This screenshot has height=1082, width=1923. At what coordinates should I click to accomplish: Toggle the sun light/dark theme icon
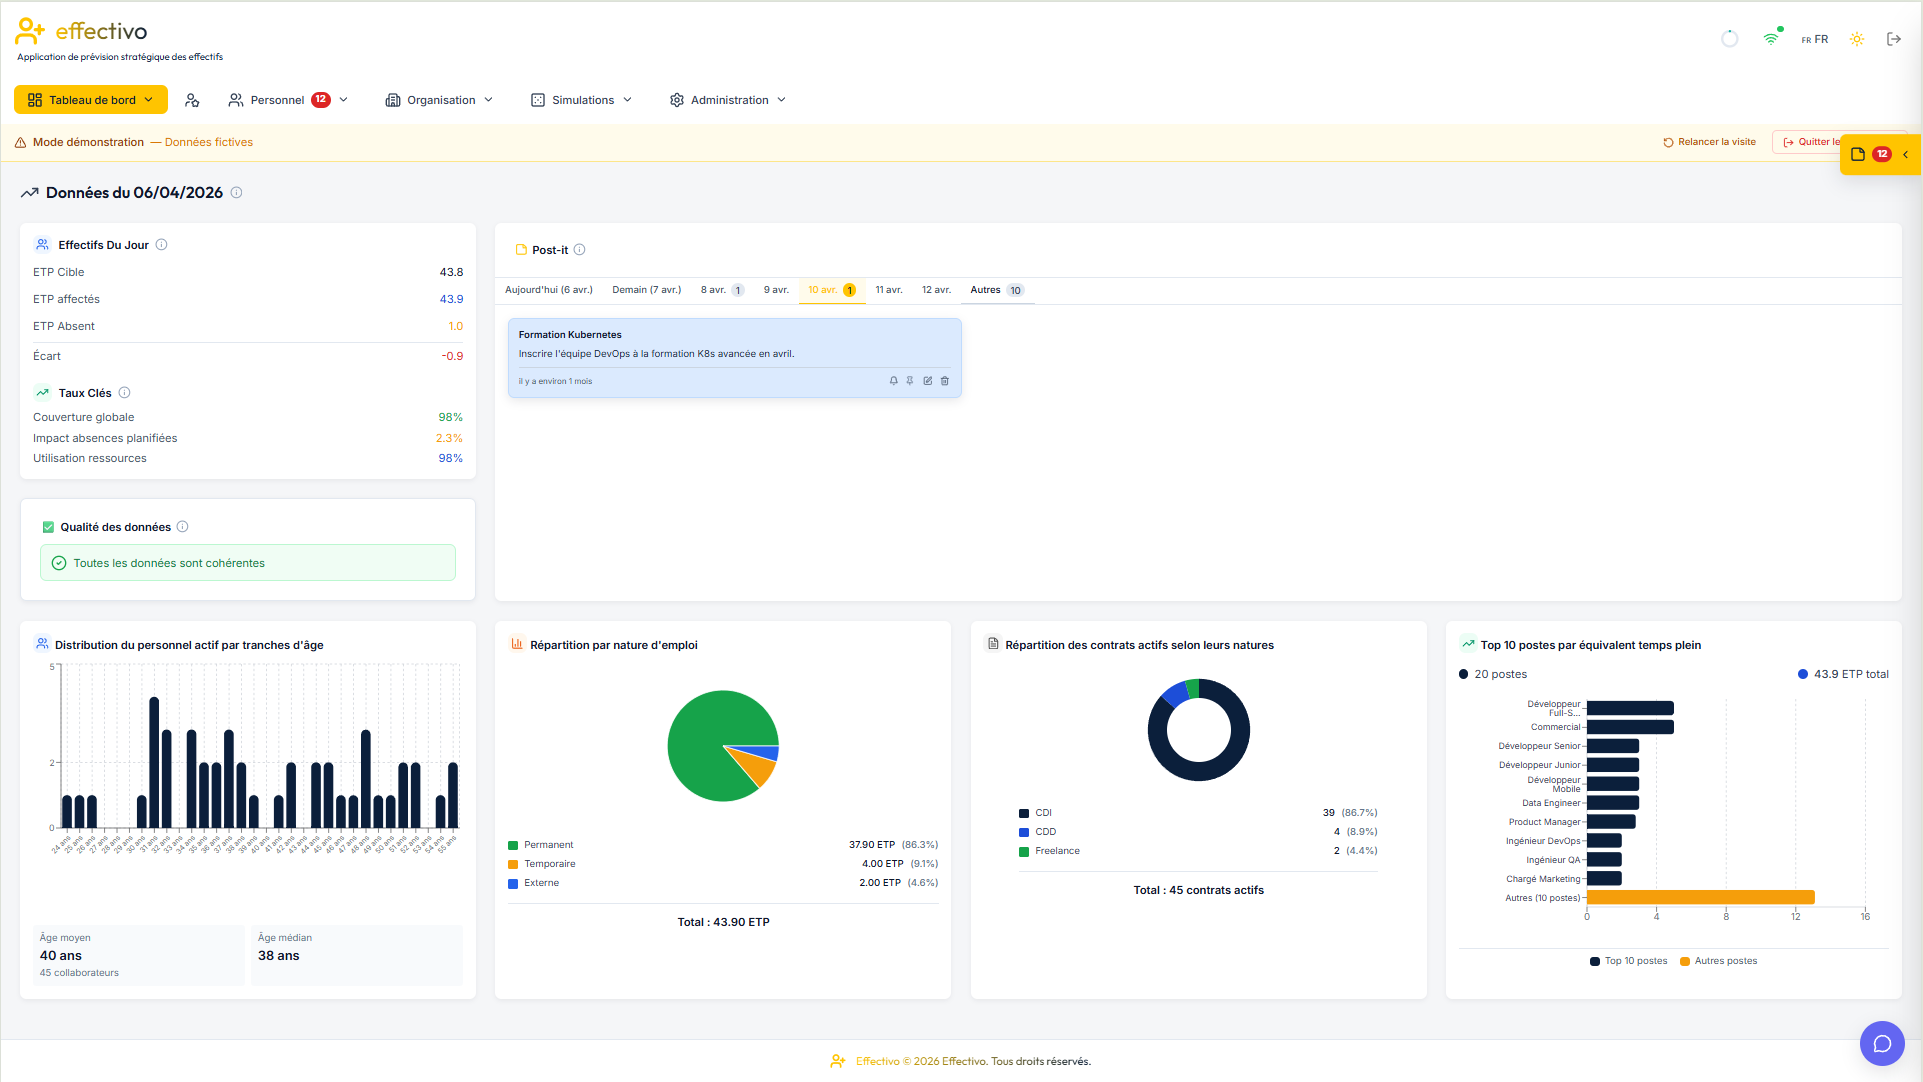click(1856, 39)
